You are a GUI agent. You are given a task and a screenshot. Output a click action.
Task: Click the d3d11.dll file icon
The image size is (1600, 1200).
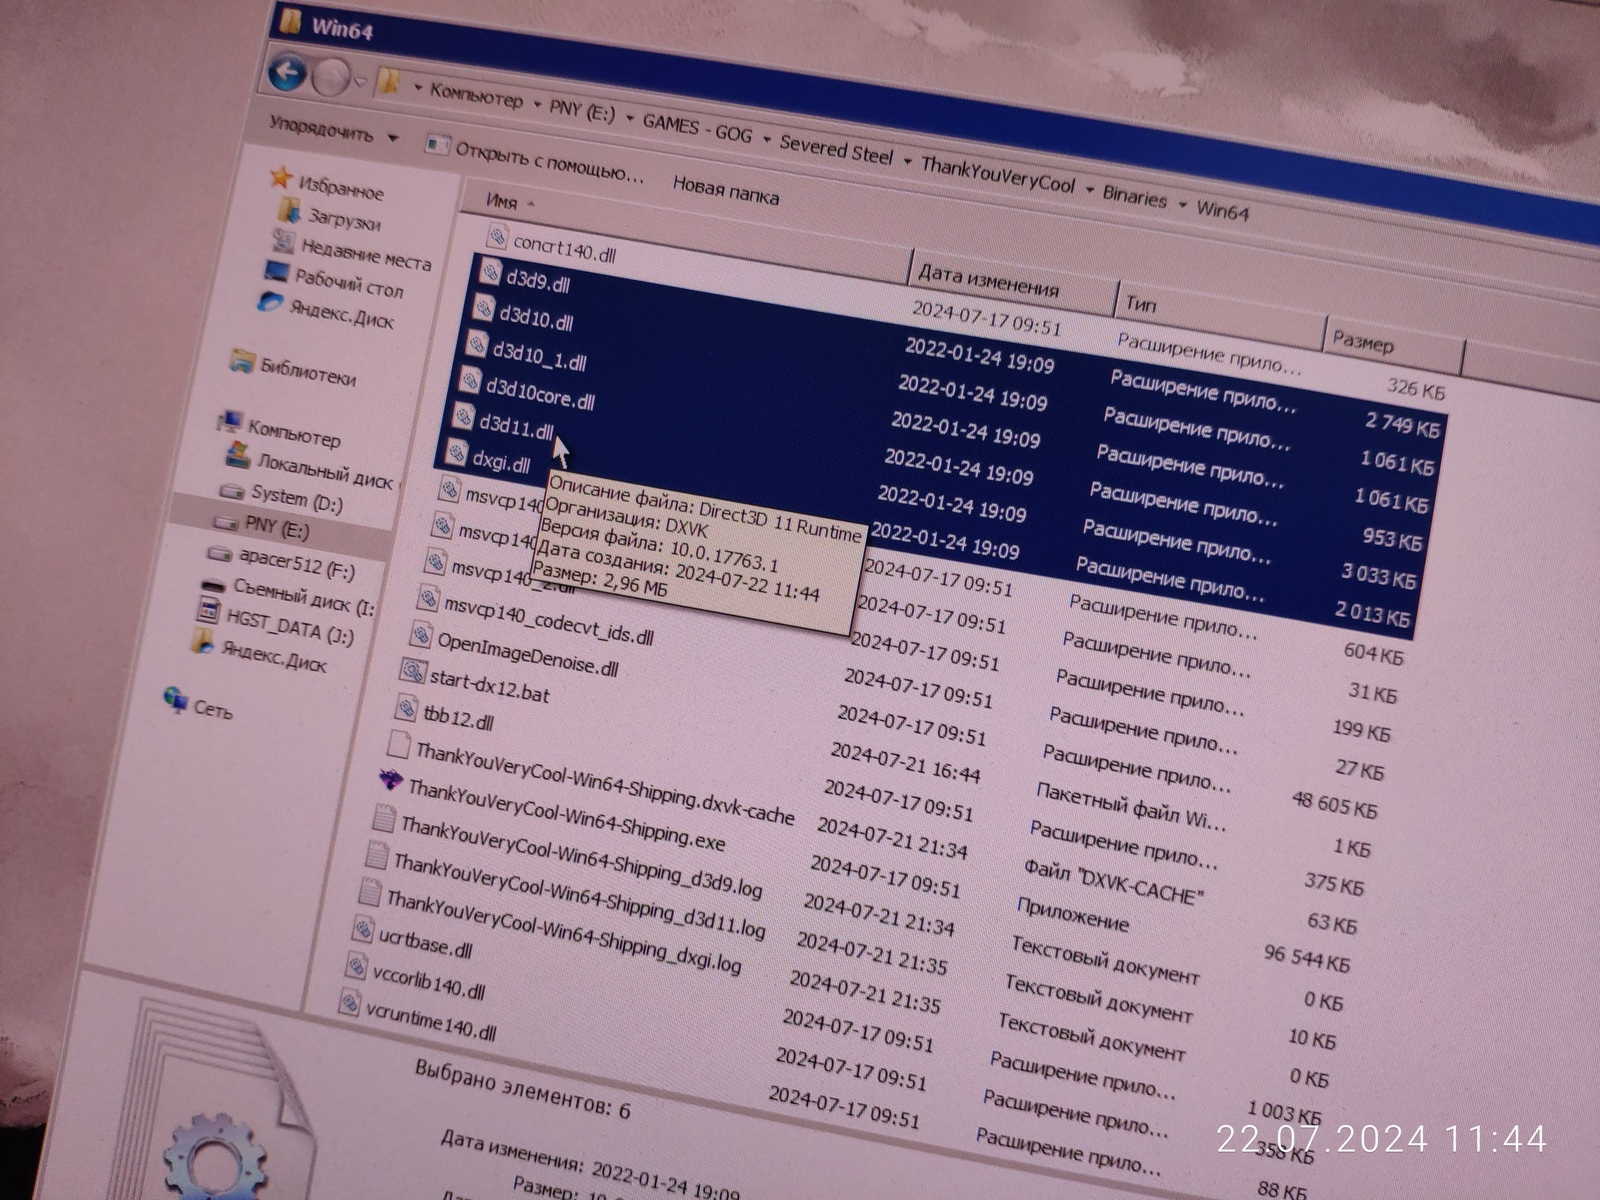click(464, 416)
